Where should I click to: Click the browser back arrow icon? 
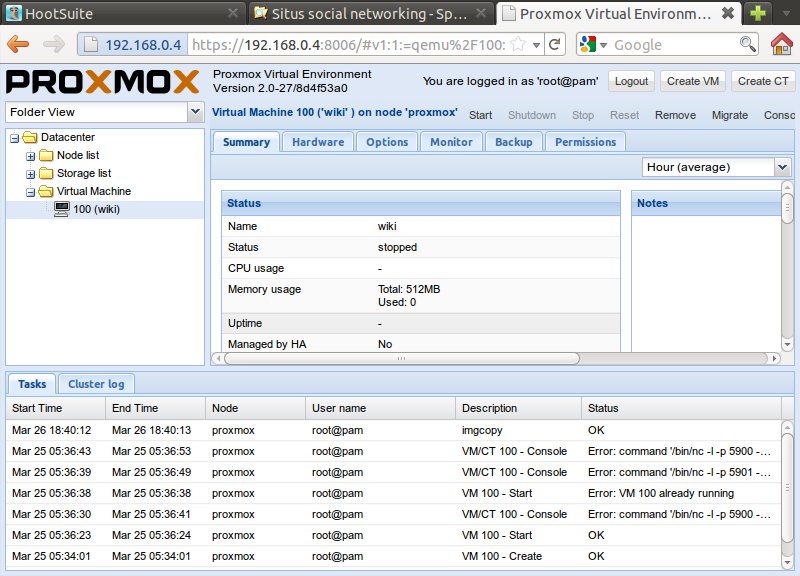point(19,45)
